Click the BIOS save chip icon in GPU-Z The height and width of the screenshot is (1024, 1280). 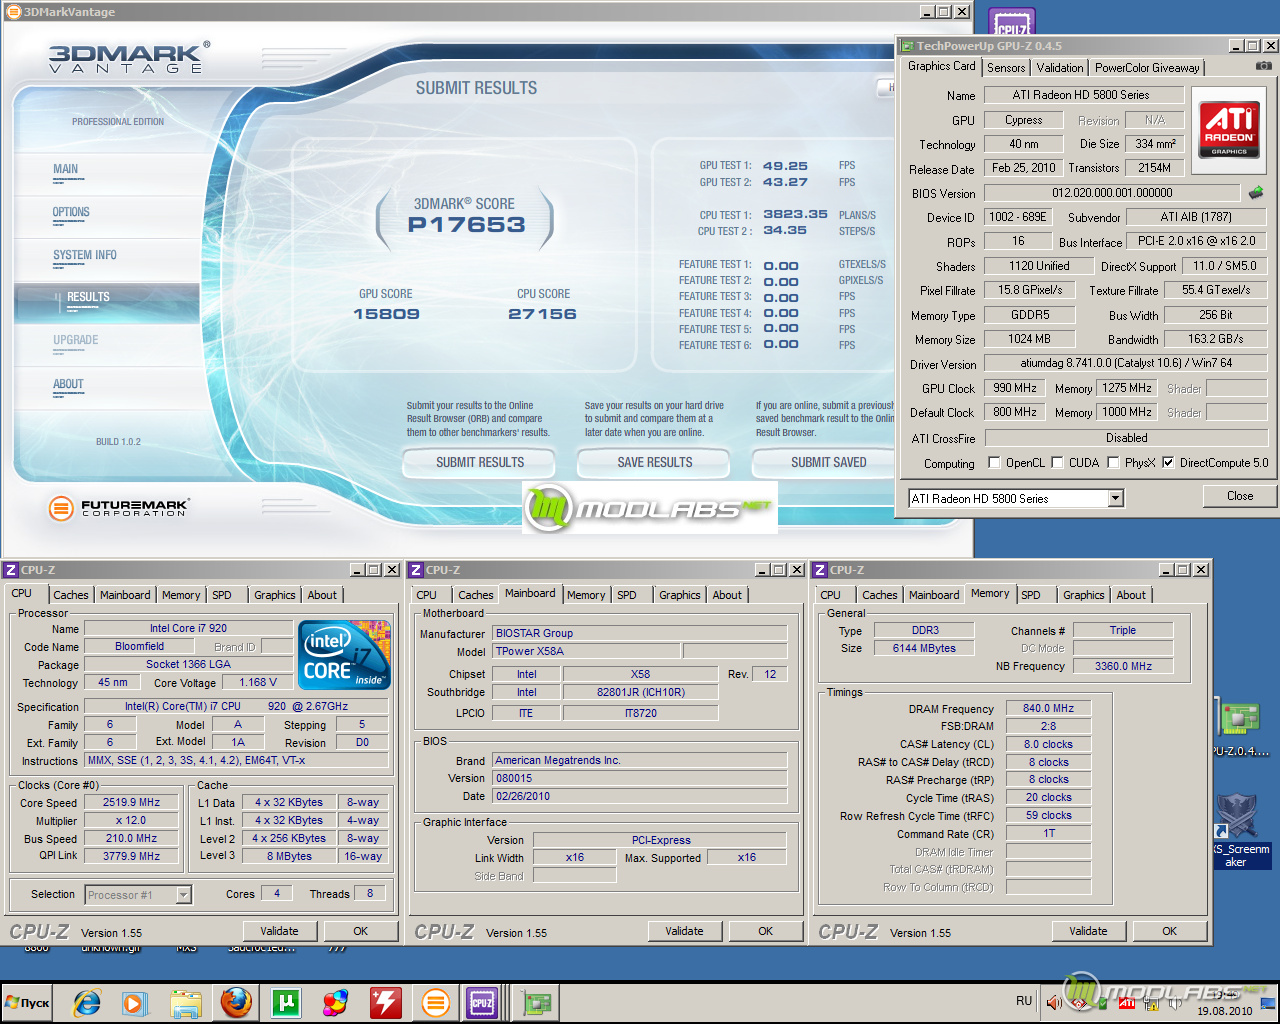(1256, 192)
